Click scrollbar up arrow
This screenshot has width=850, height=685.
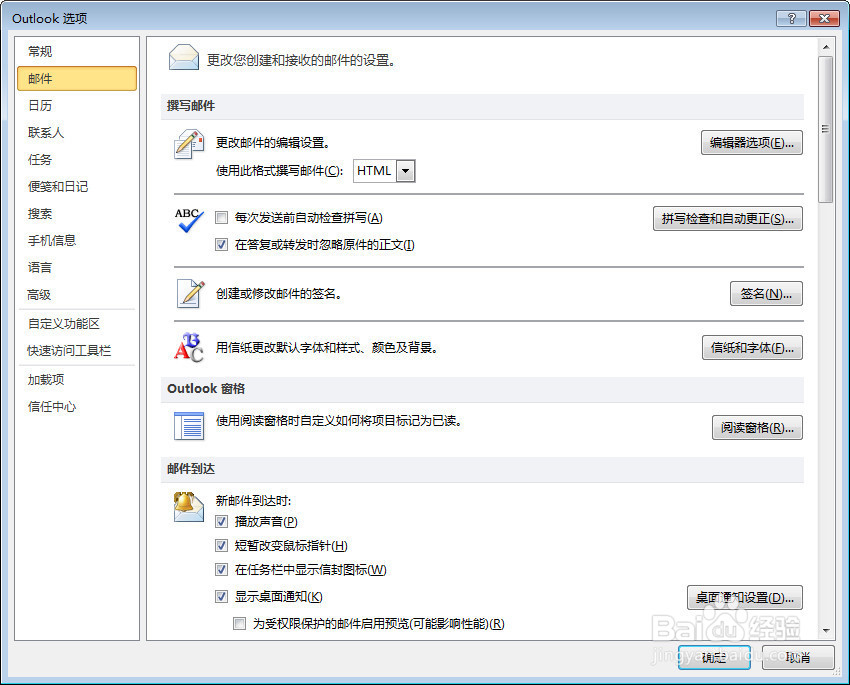826,47
